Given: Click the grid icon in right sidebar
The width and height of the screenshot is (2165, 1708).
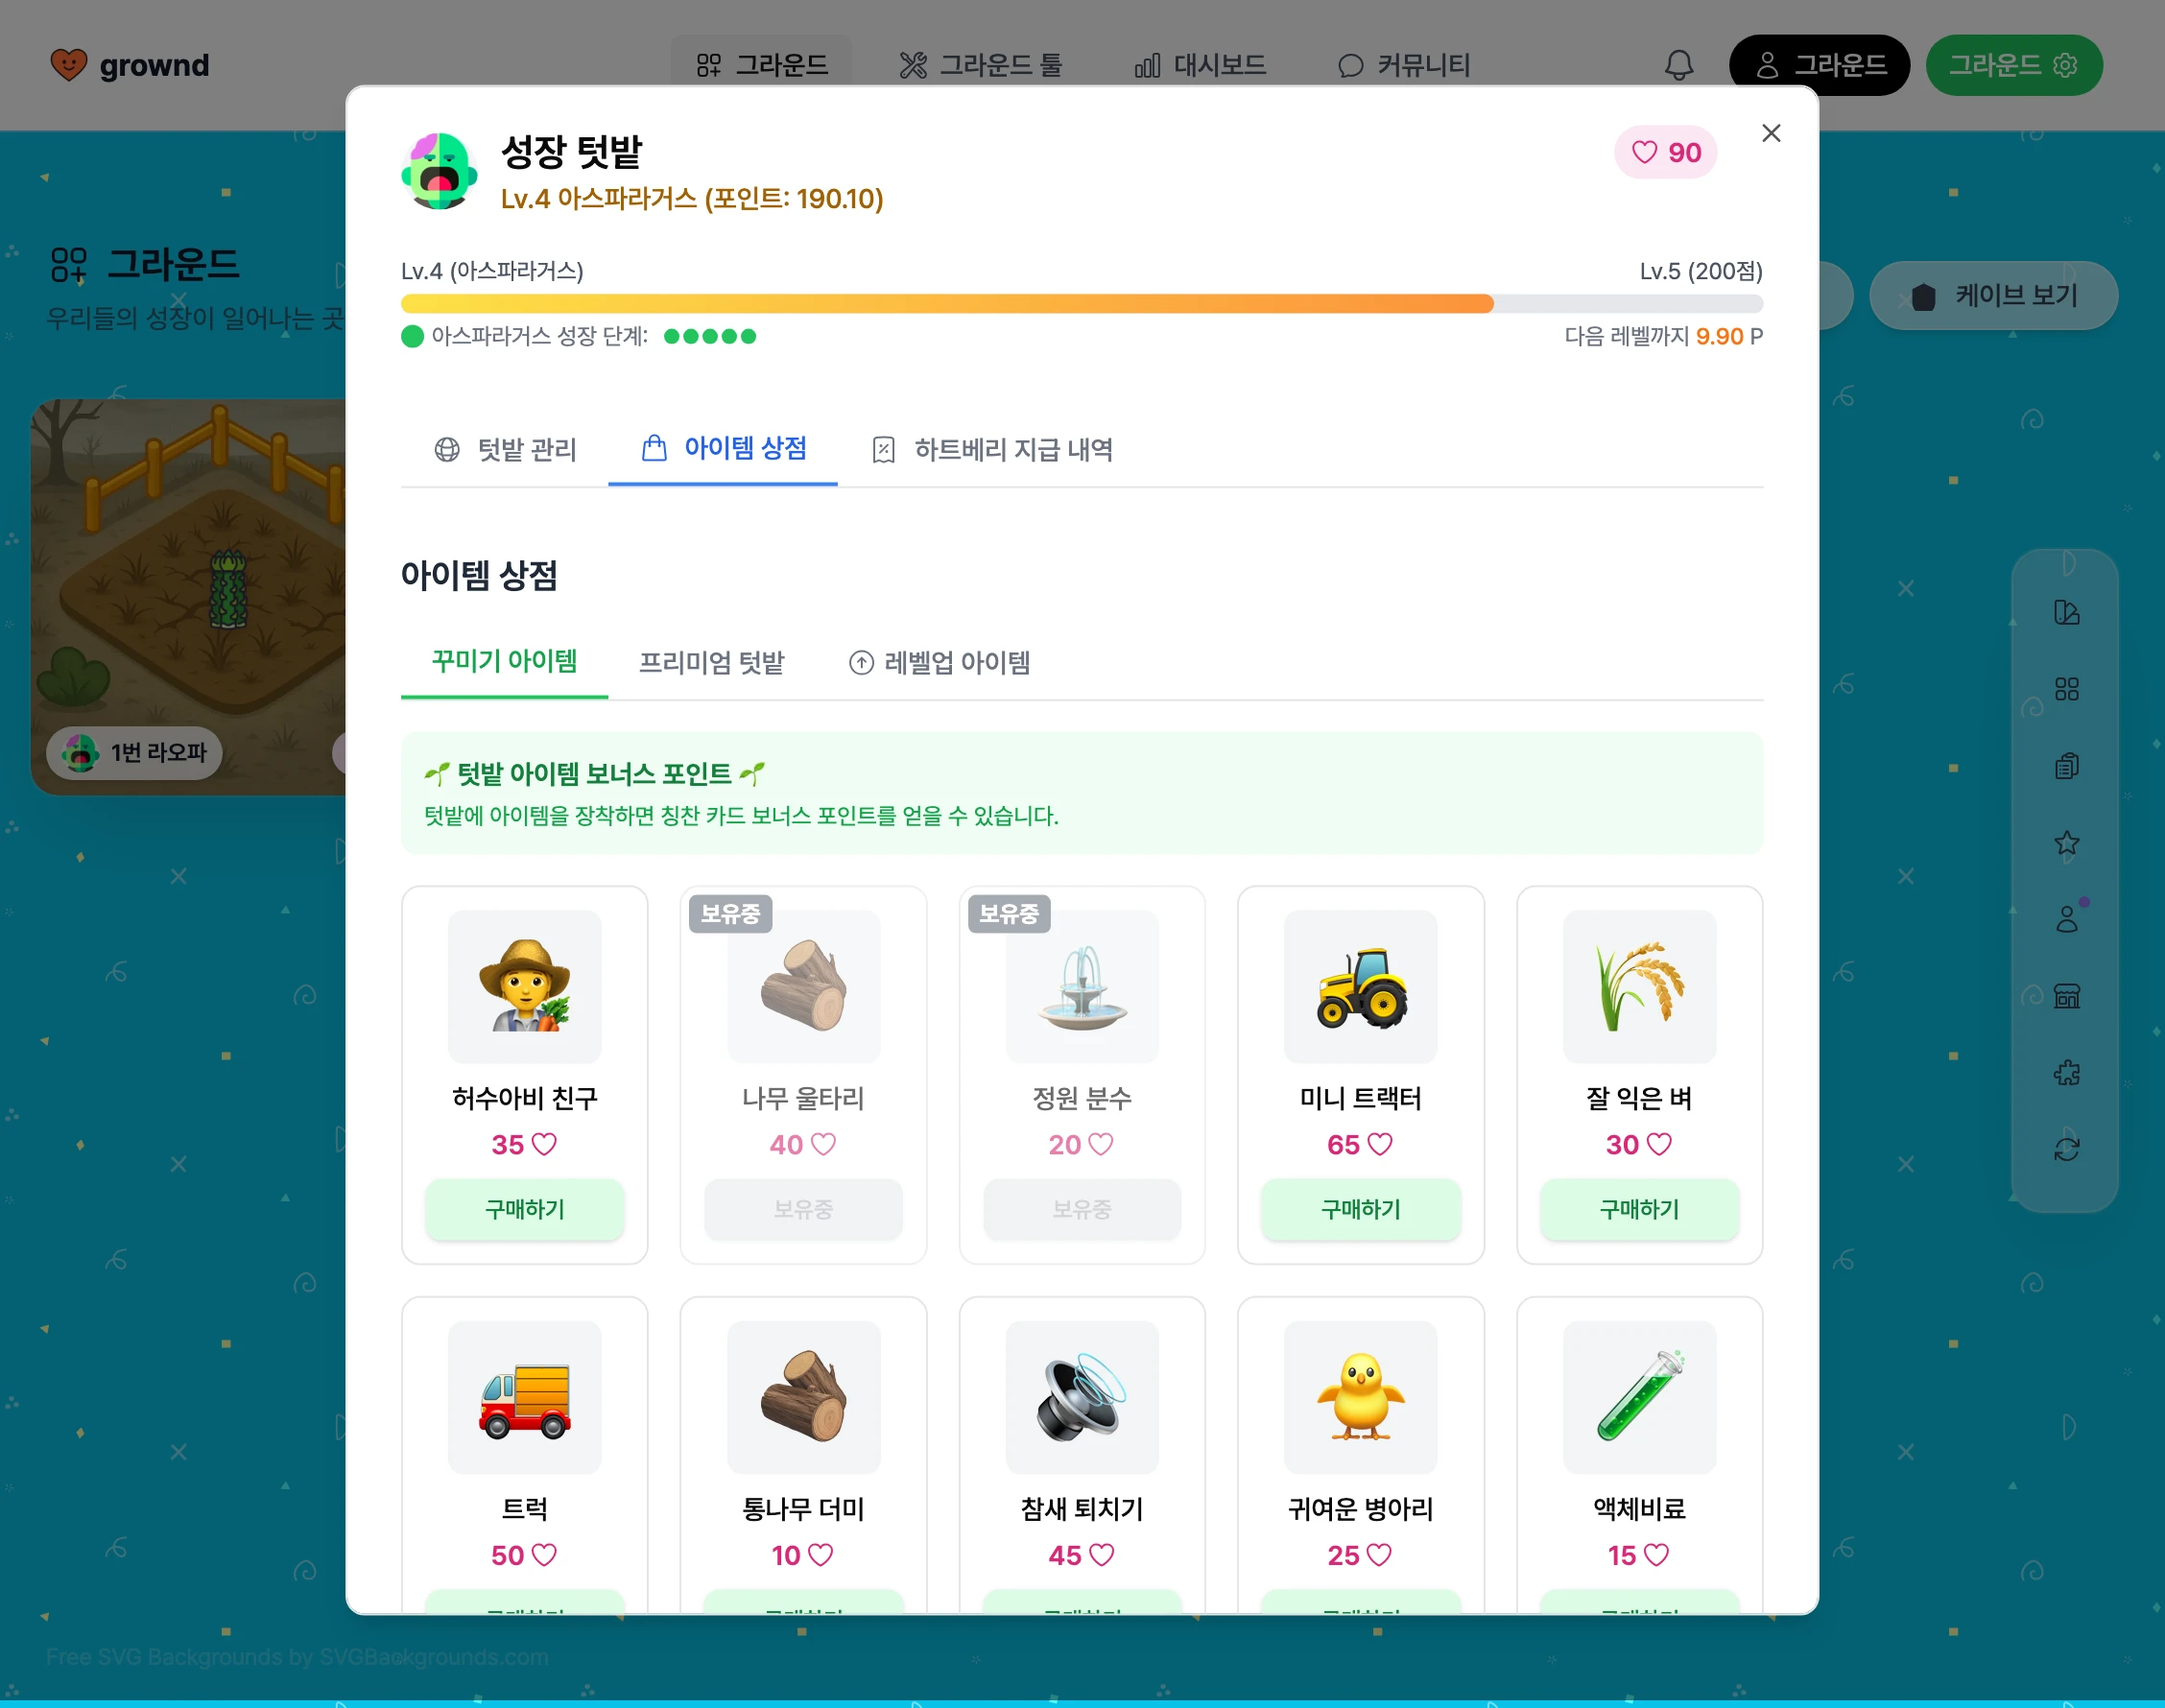Looking at the screenshot, I should pos(2066,689).
